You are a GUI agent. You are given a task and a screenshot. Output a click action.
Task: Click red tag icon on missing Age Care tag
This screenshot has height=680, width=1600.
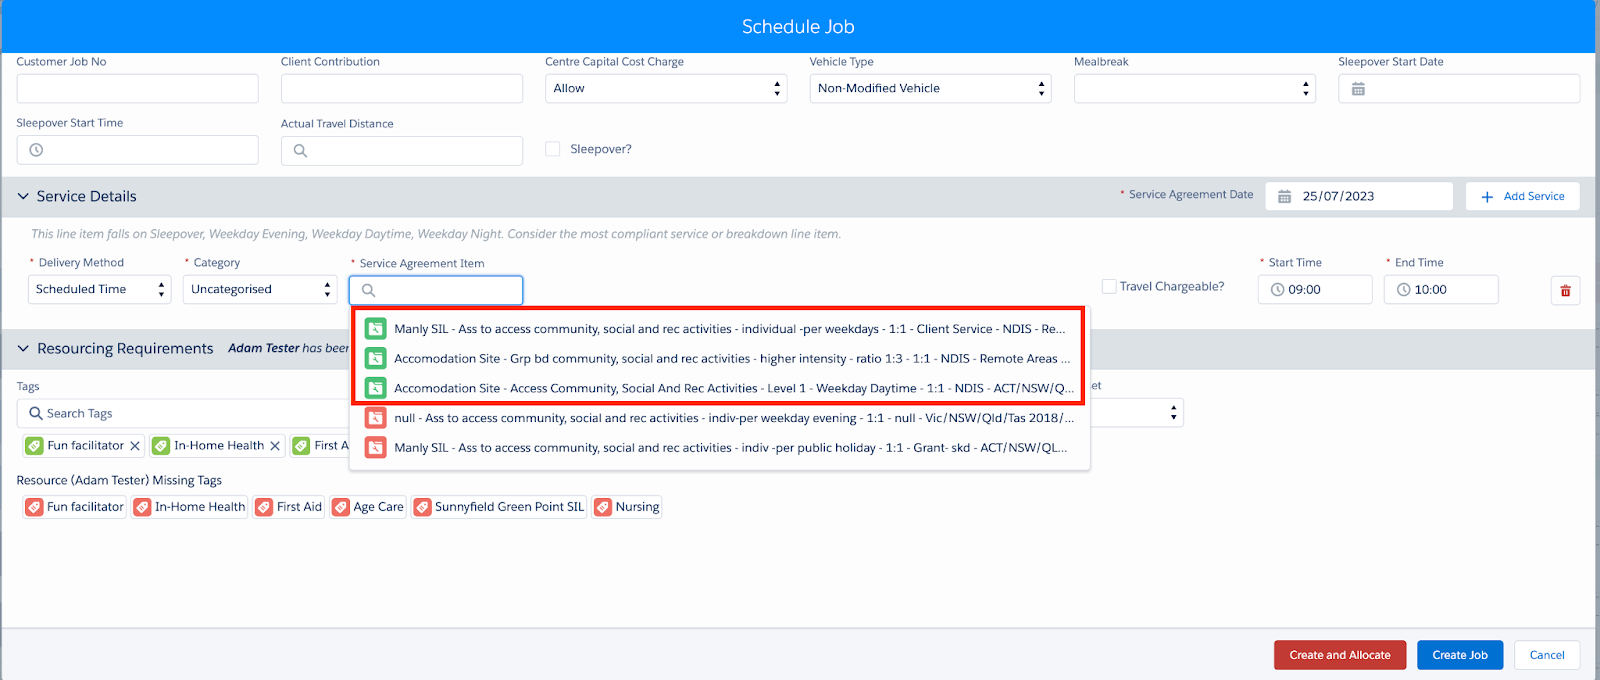(341, 507)
